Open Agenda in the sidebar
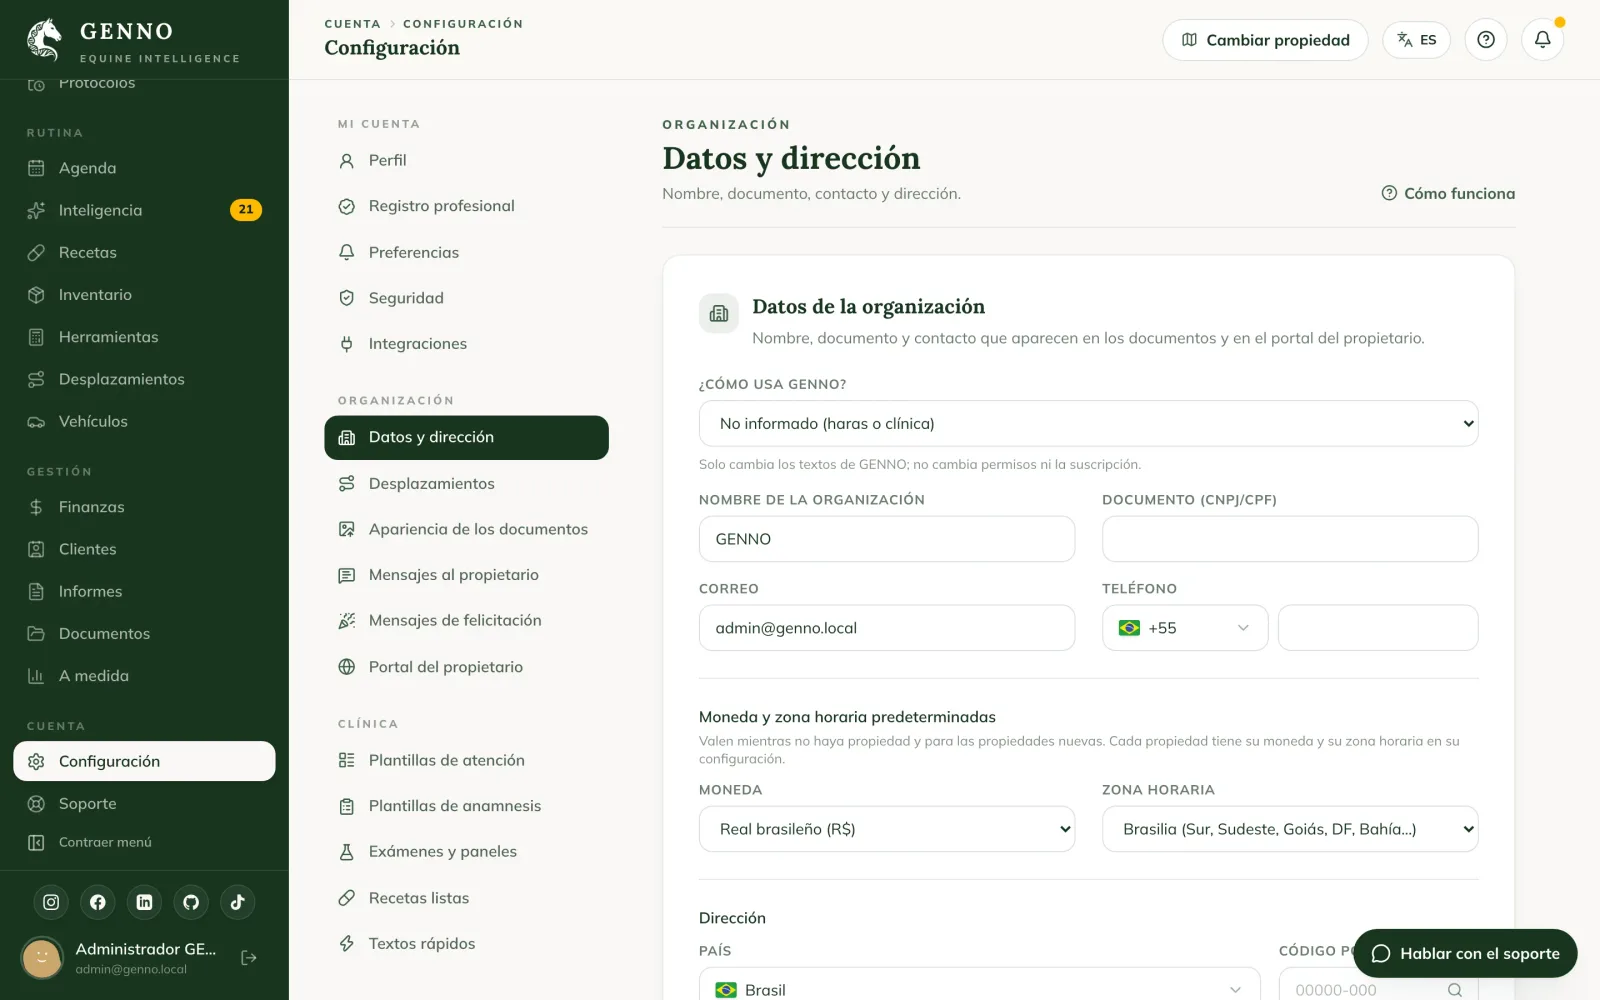This screenshot has width=1600, height=1000. pos(144,168)
